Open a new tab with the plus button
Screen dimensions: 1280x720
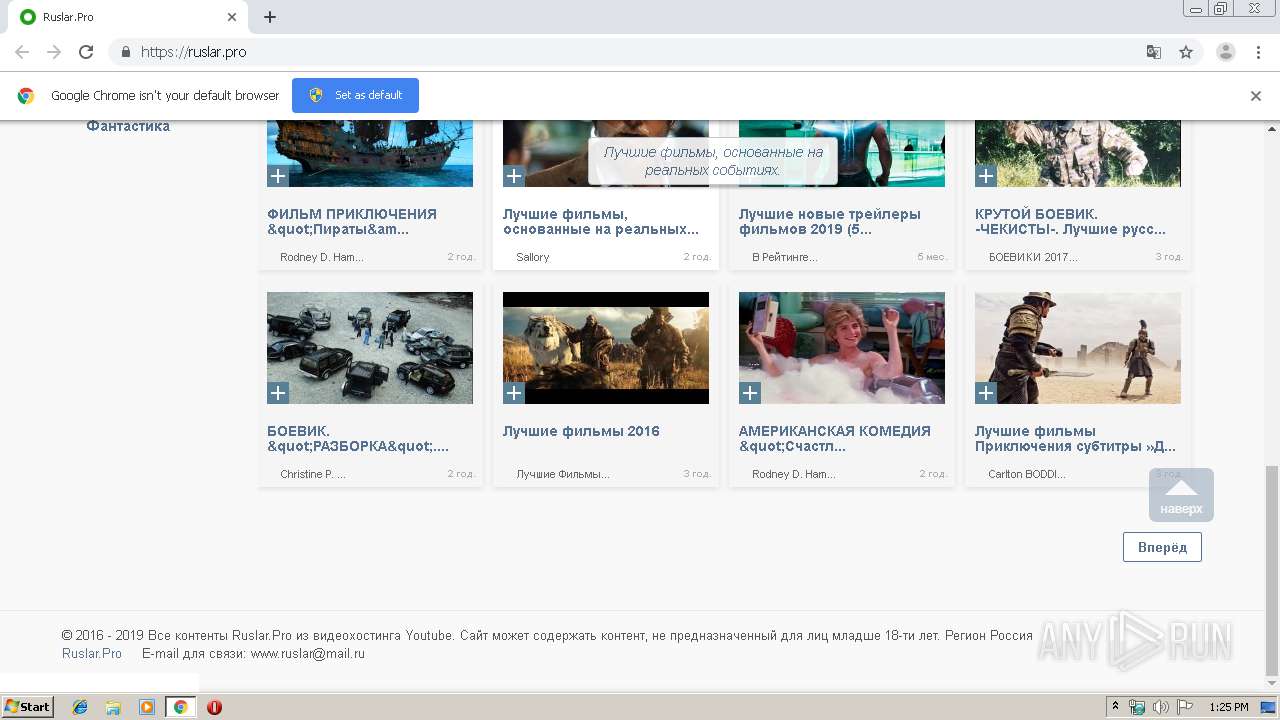click(270, 17)
